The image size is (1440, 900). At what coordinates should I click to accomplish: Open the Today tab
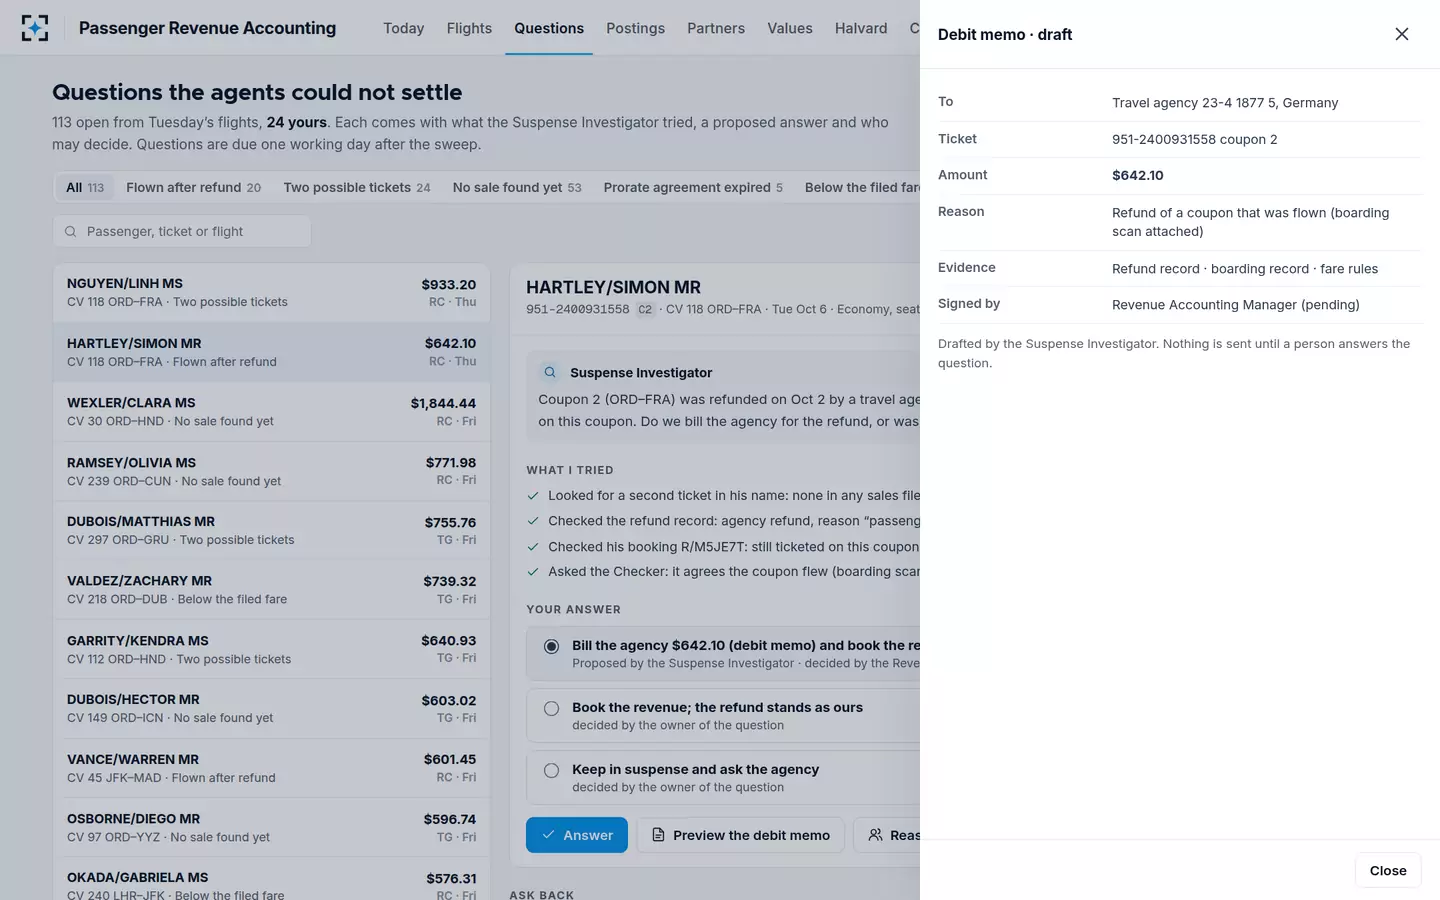[404, 28]
